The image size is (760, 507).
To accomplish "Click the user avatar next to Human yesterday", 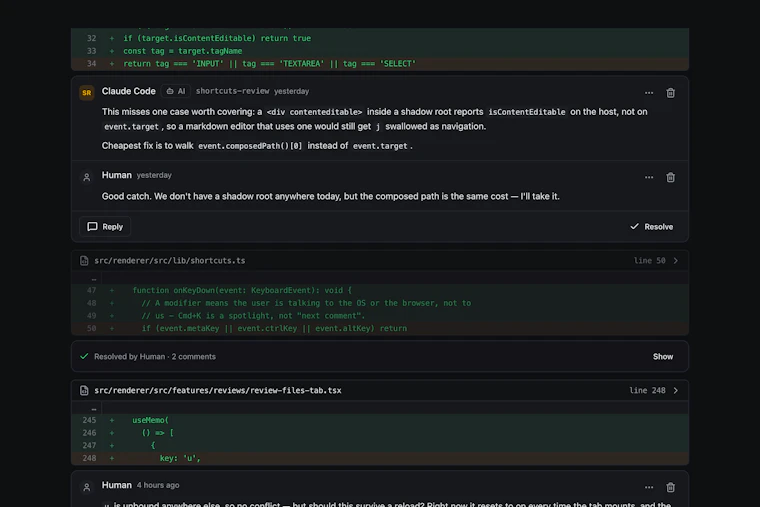I will pyautogui.click(x=87, y=177).
